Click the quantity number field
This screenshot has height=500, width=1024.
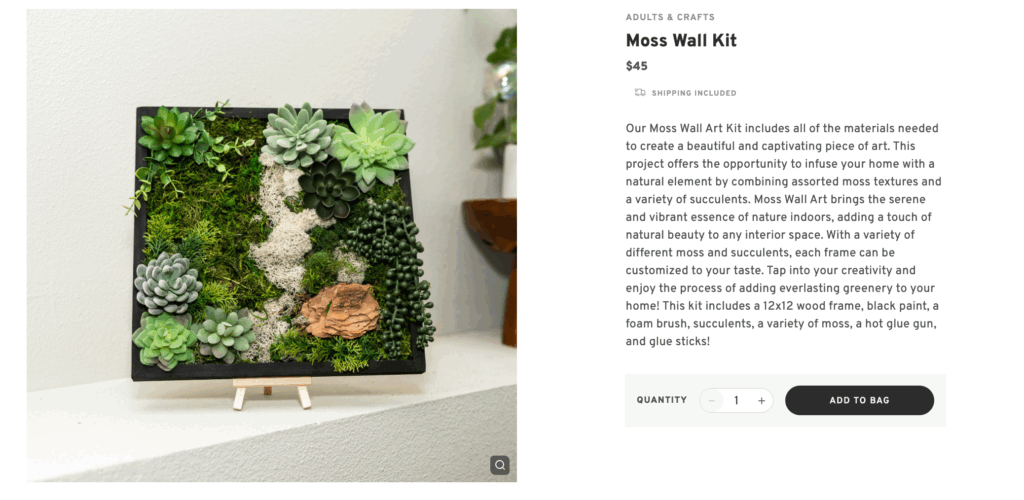pos(736,401)
